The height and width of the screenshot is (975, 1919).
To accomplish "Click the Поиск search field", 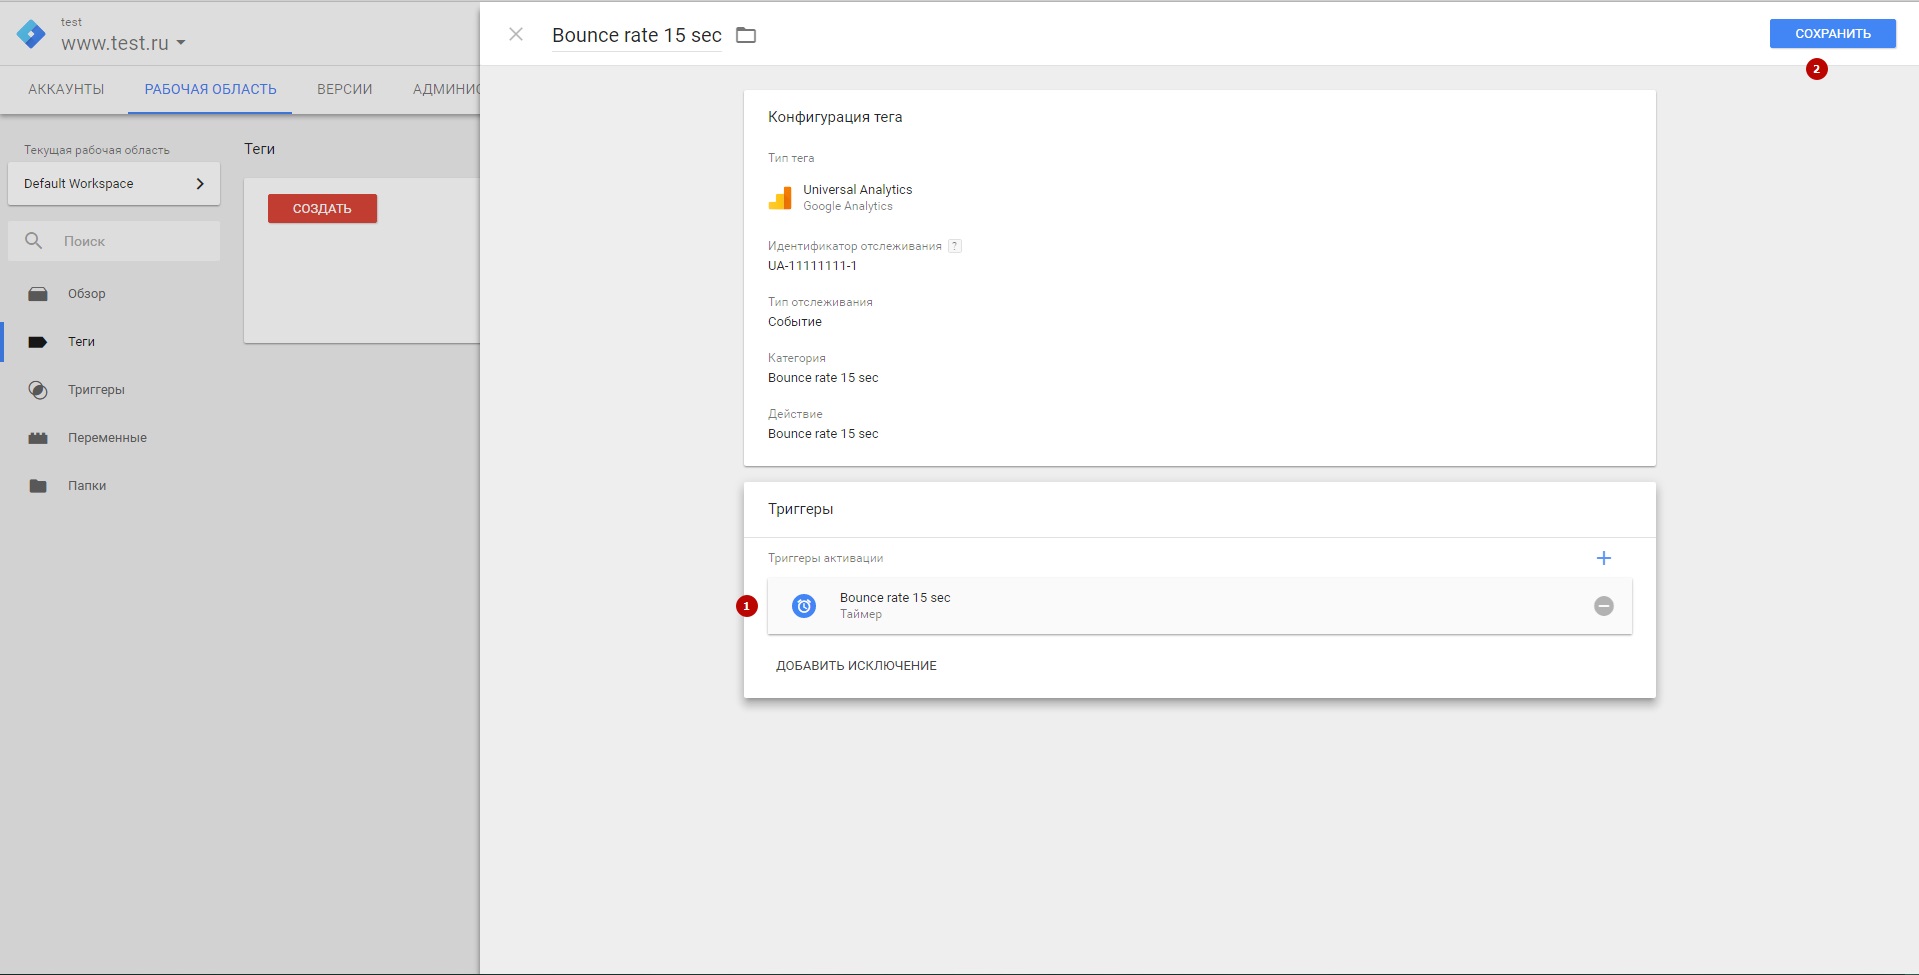I will [x=114, y=241].
